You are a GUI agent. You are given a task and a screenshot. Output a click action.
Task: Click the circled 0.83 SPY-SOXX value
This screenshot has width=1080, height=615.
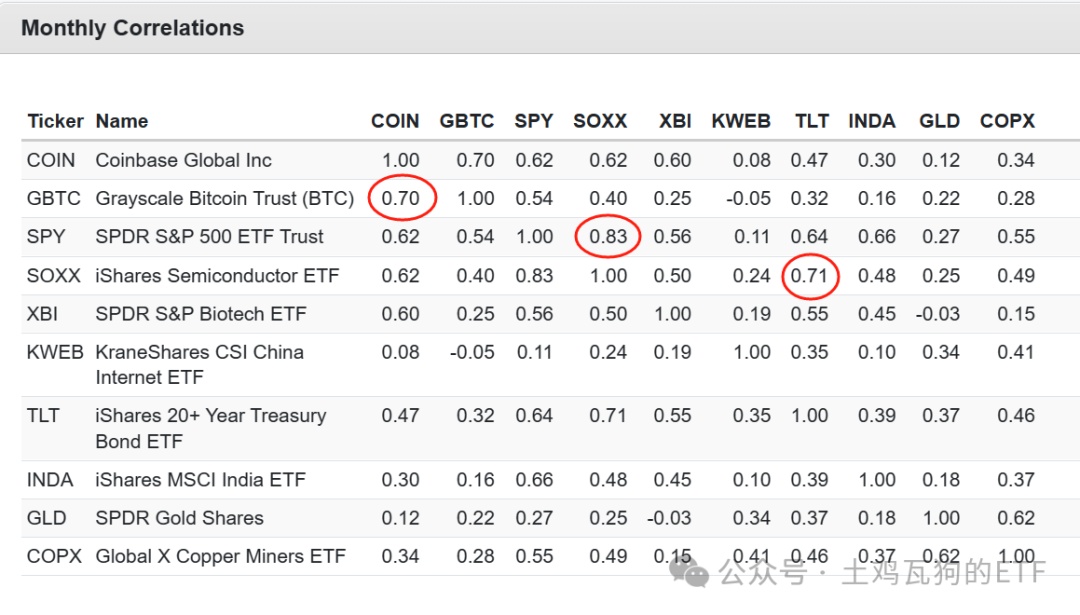pos(608,237)
